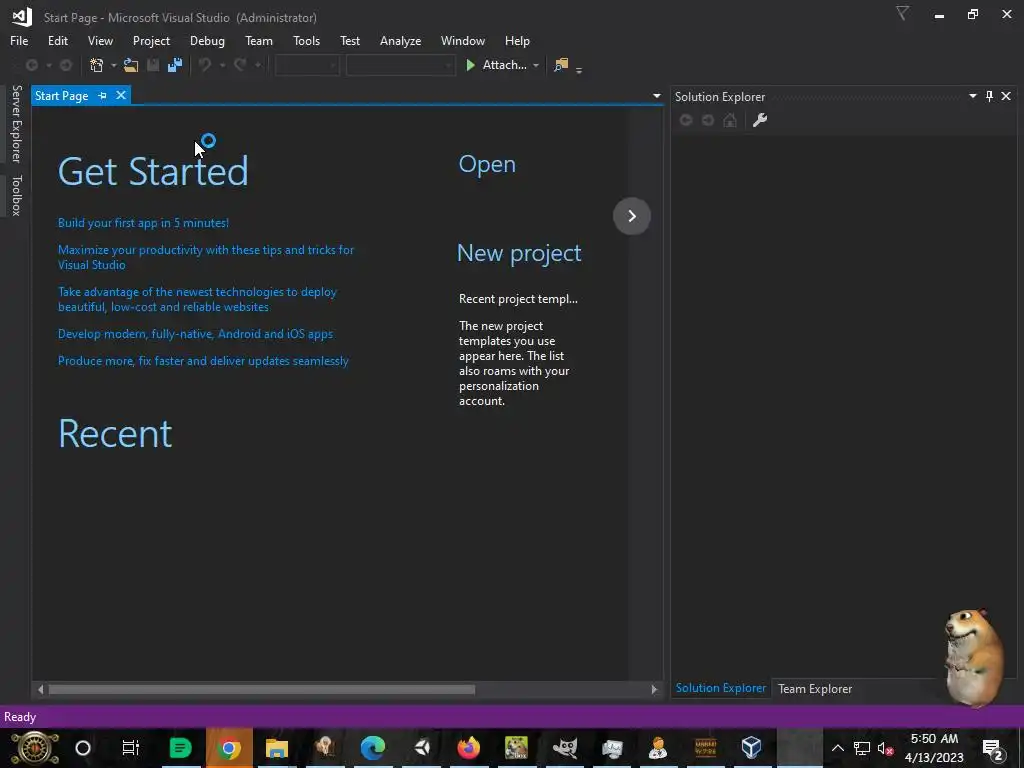Open the document tab list dropdown
This screenshot has height=768, width=1024.
tap(656, 96)
